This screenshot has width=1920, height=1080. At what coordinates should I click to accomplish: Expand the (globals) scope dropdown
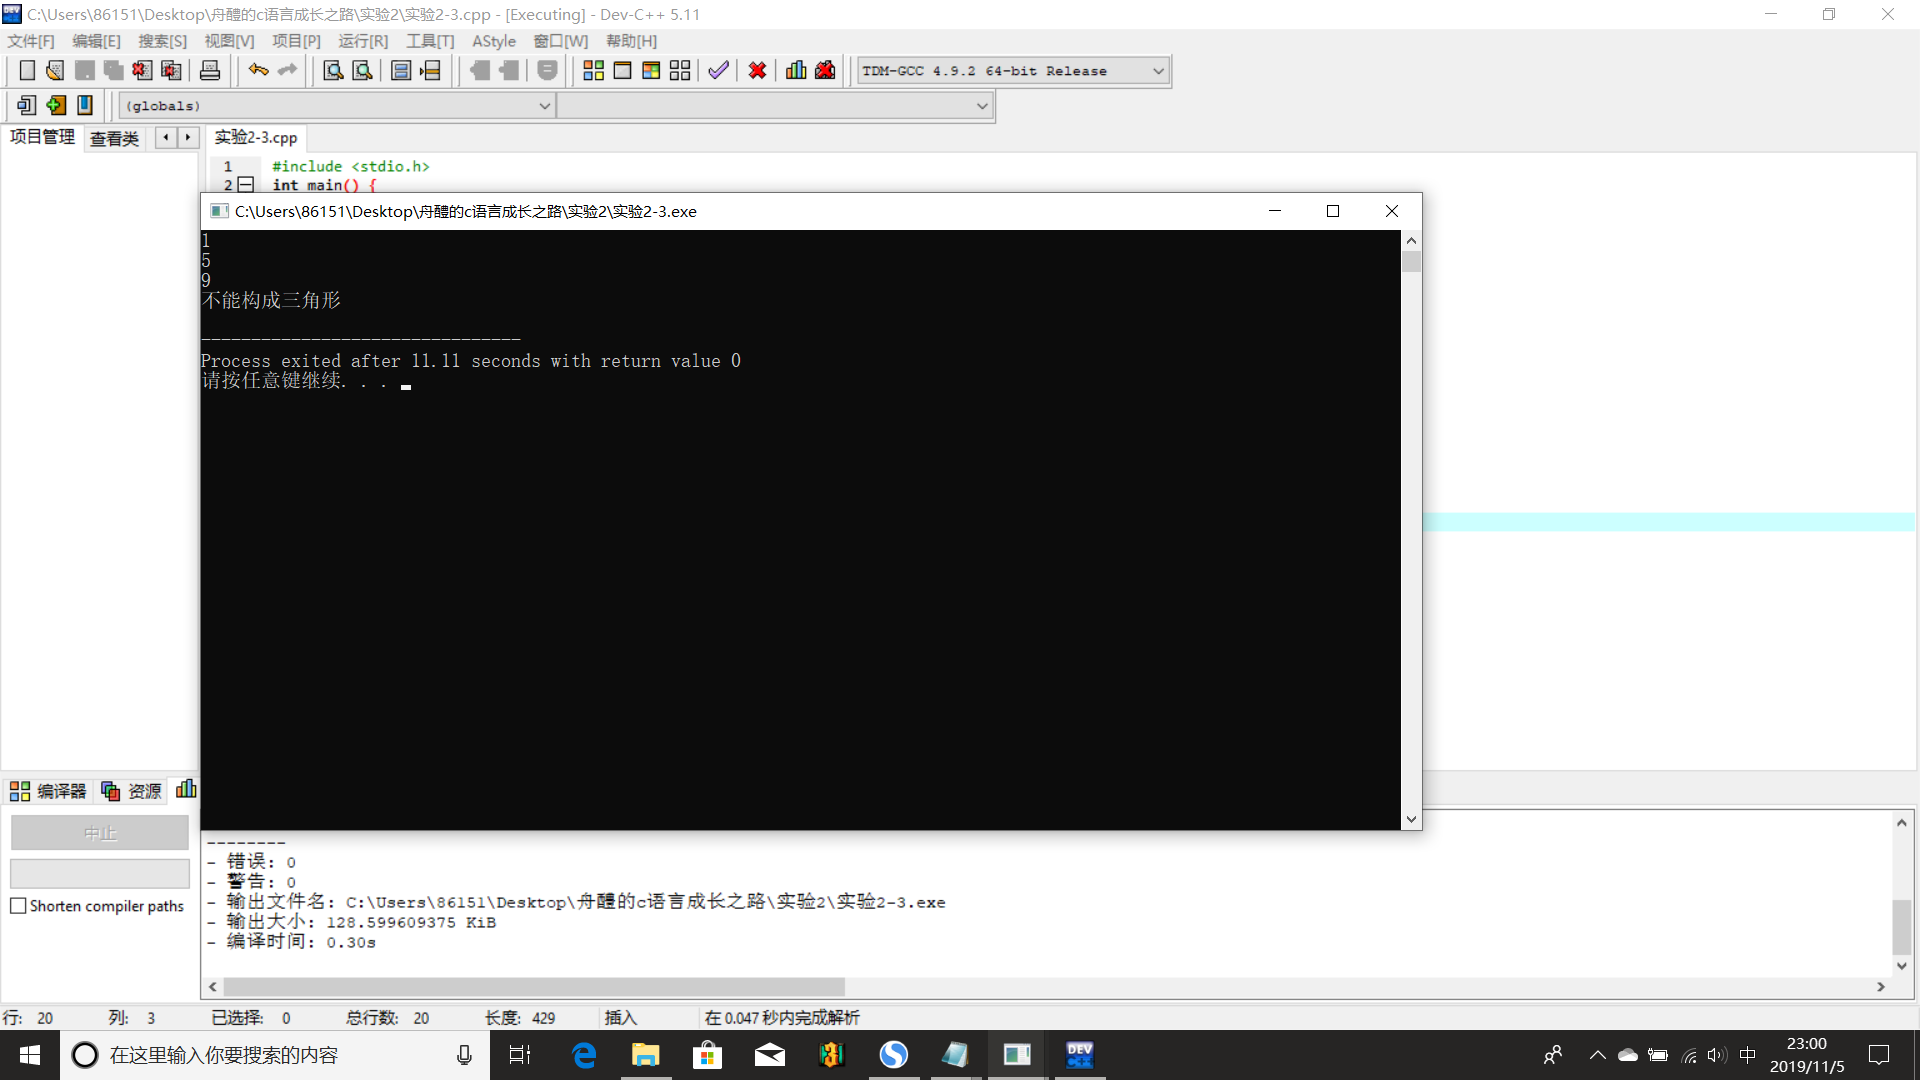click(x=545, y=106)
